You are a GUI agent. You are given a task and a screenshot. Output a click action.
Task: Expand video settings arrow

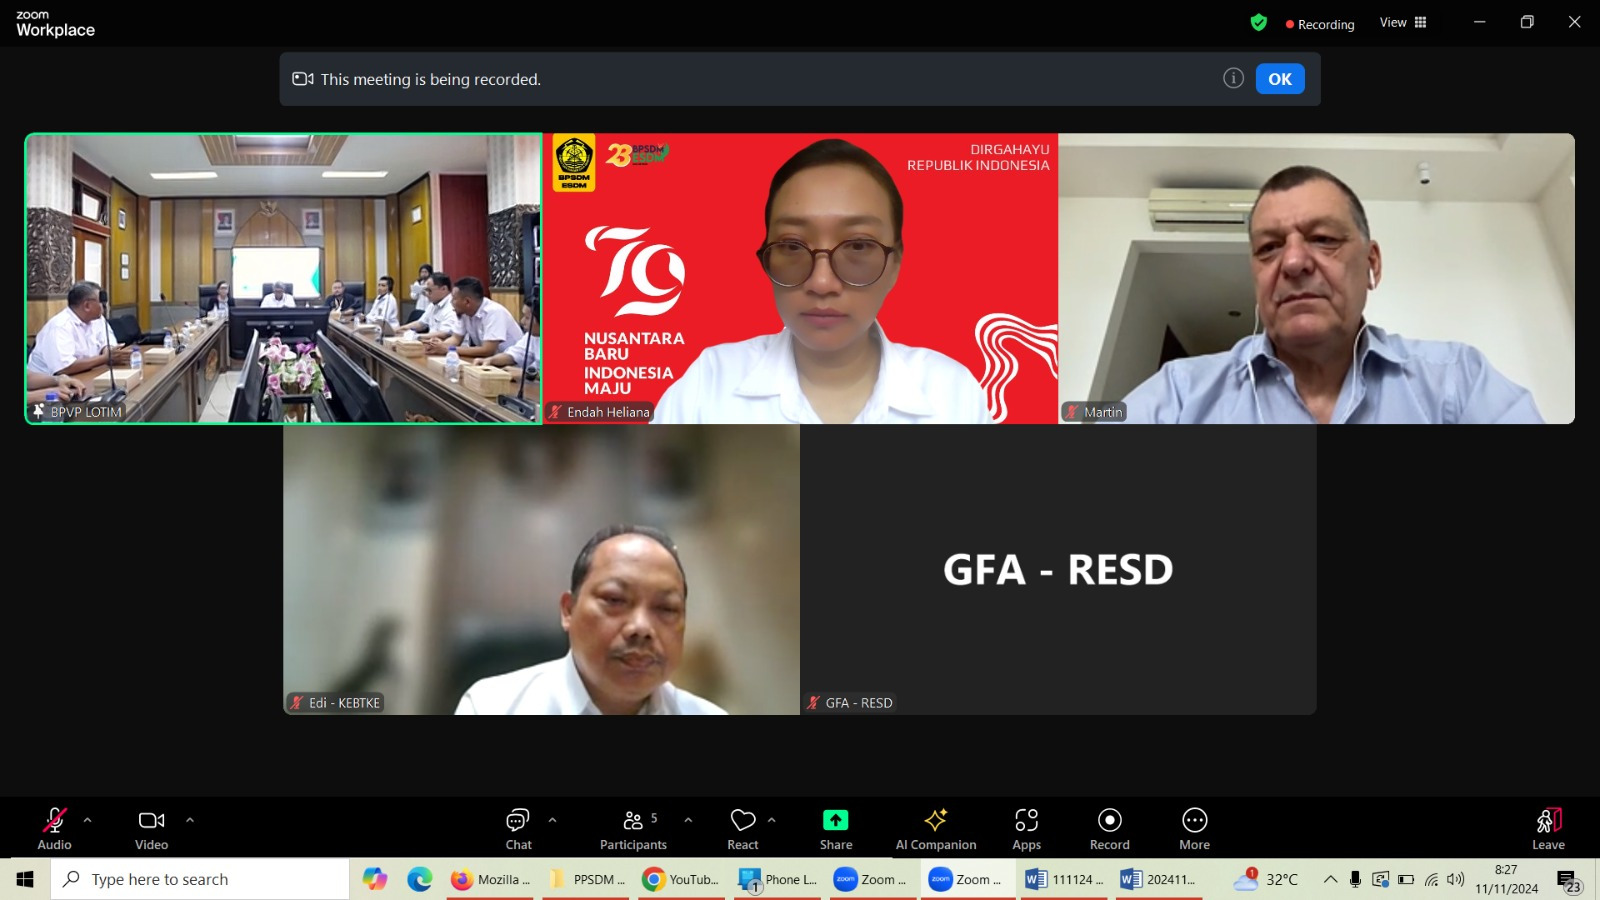pos(190,820)
